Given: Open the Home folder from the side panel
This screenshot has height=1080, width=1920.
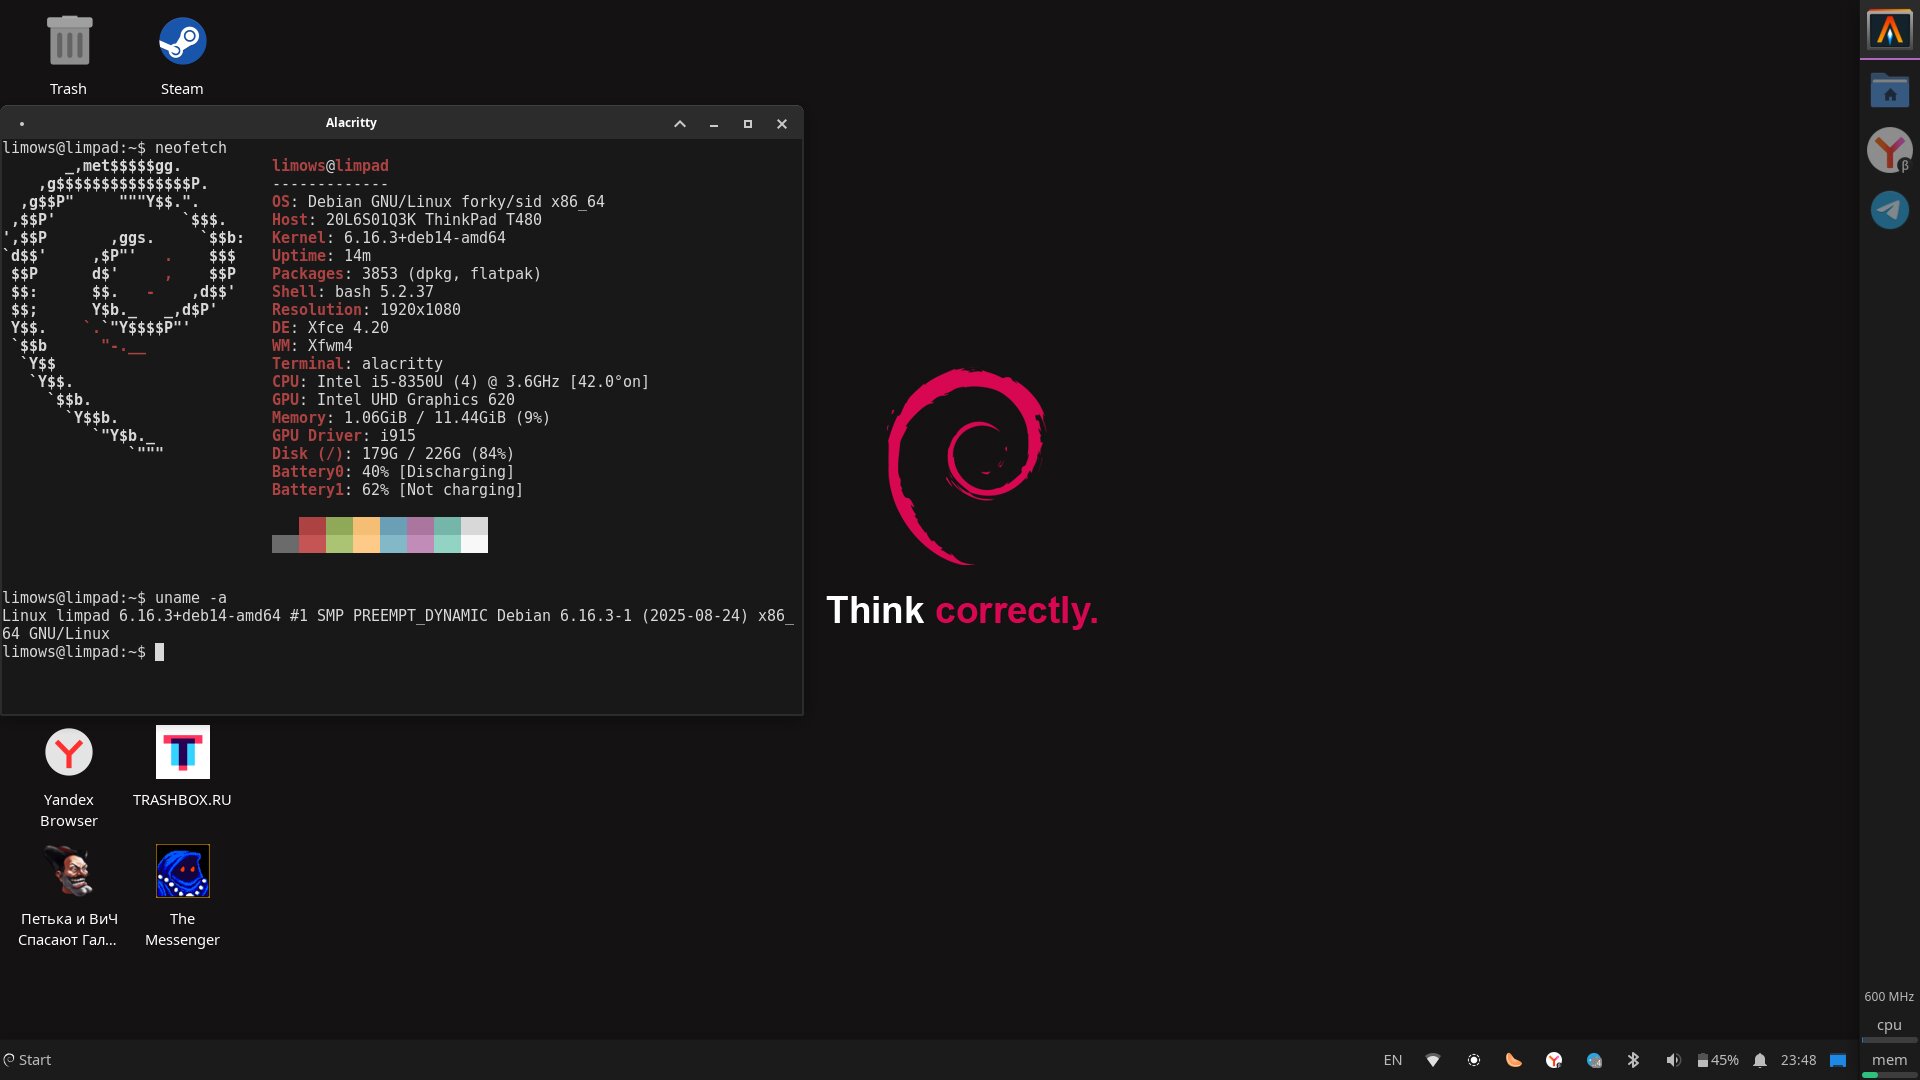Looking at the screenshot, I should click(x=1889, y=91).
